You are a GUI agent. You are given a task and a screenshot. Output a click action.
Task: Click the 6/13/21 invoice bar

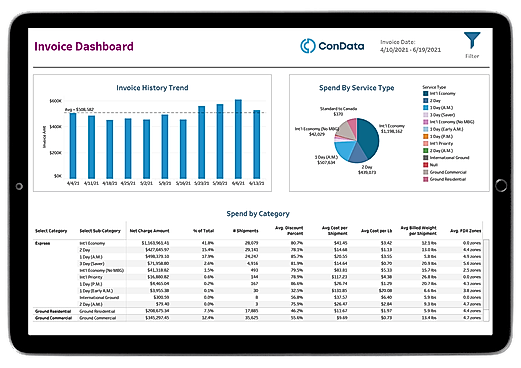point(256,144)
